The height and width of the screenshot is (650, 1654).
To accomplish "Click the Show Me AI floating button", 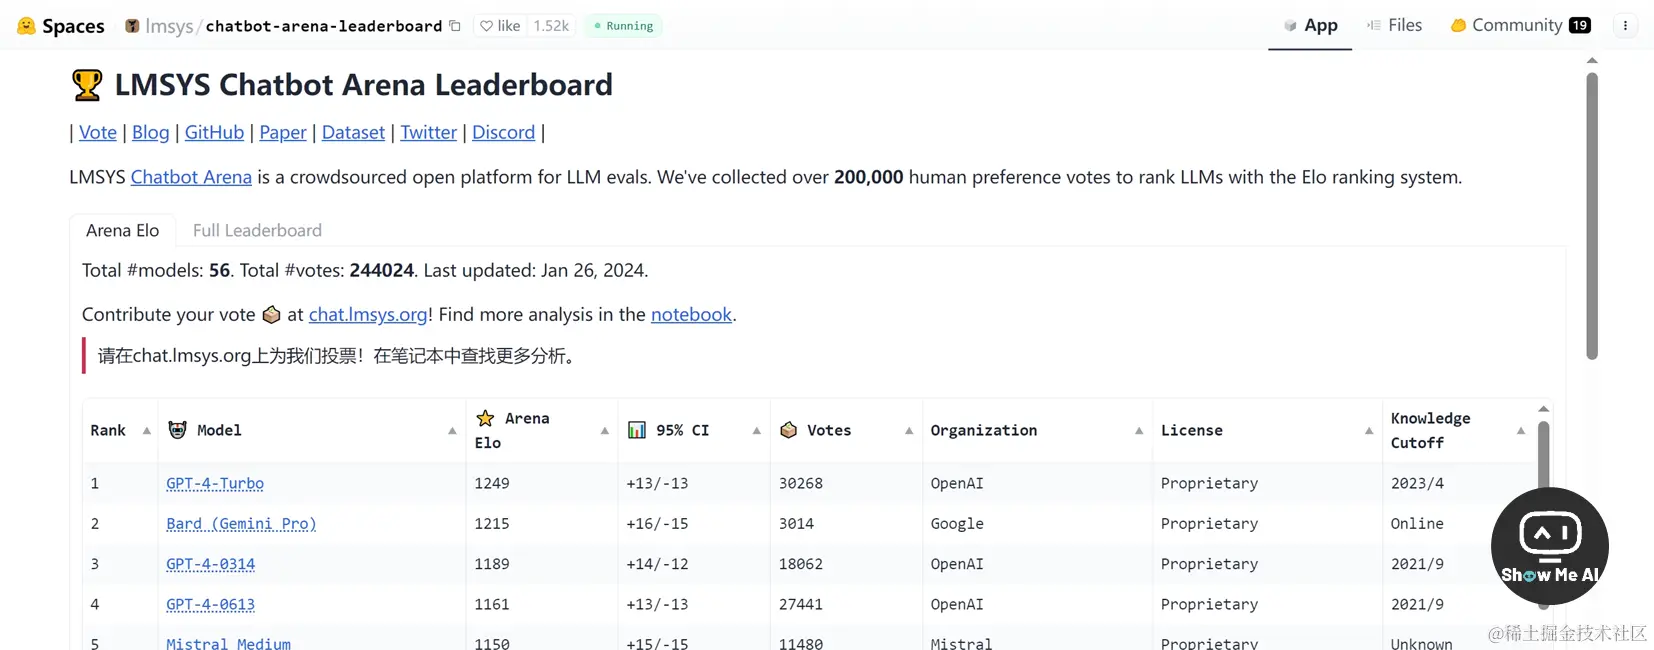I will point(1550,546).
